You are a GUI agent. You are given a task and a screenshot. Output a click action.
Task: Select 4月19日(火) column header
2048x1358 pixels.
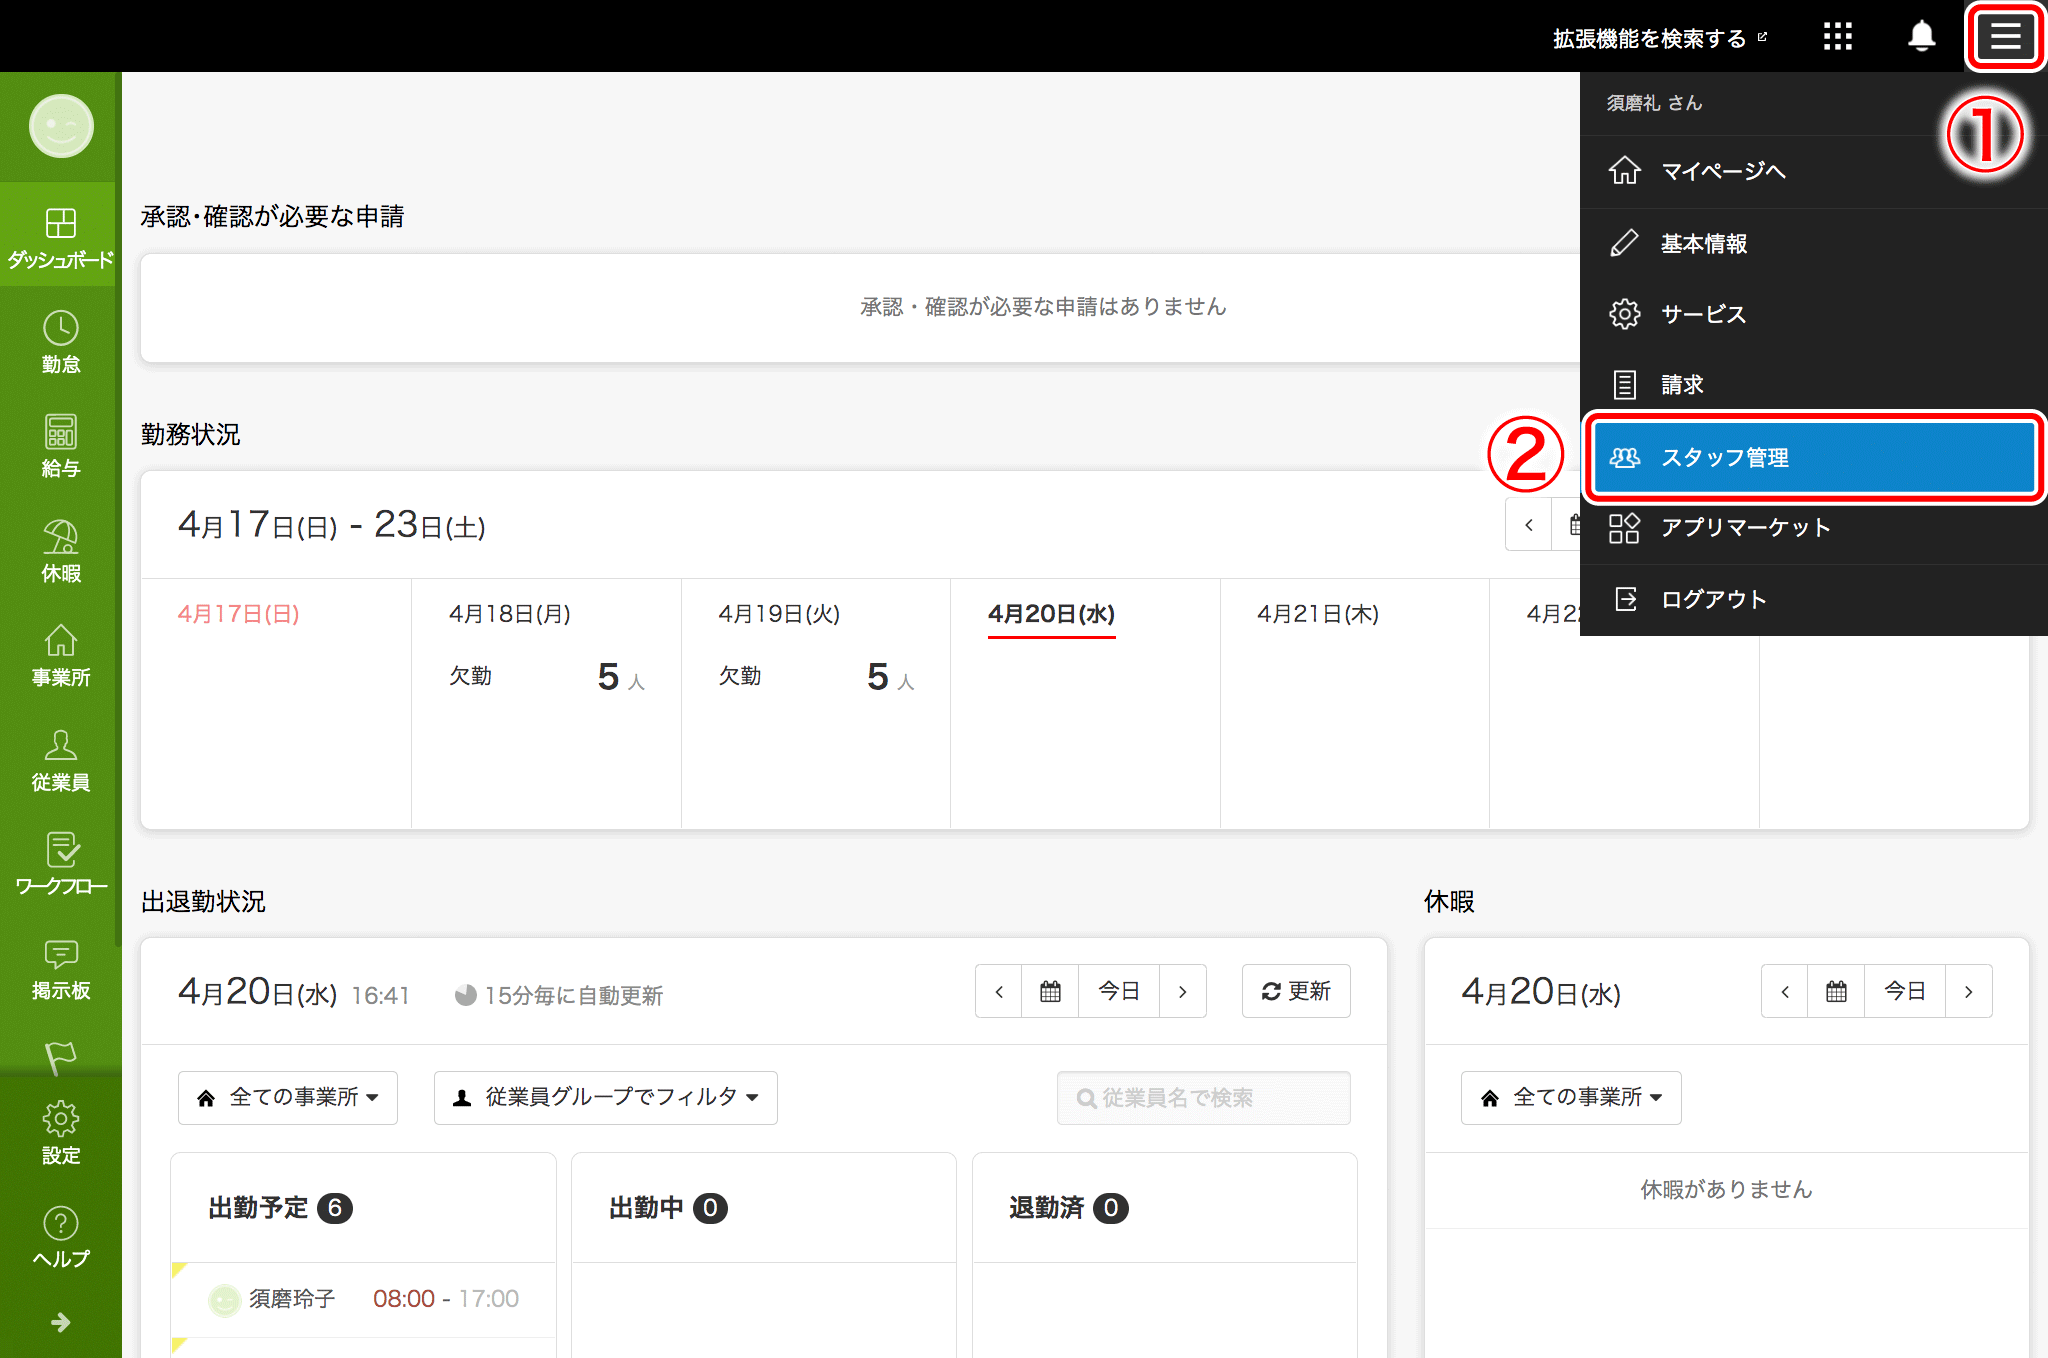[x=779, y=614]
